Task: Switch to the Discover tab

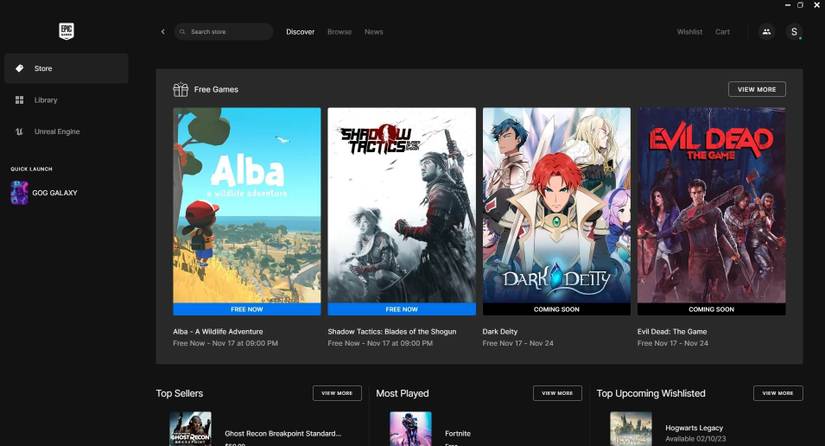Action: [300, 32]
